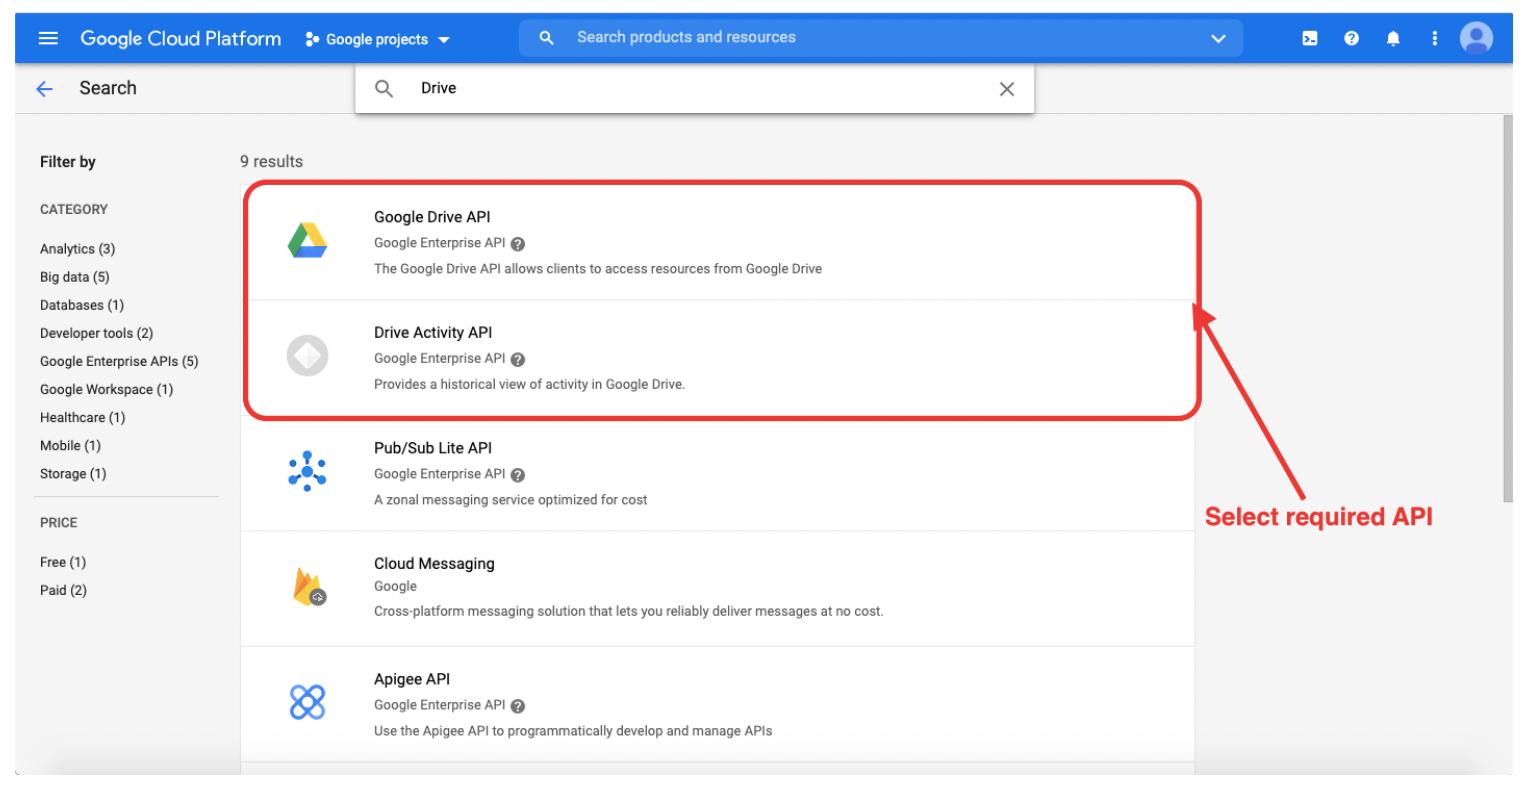1530x786 pixels.
Task: Open the Google projects selector dropdown
Action: tap(378, 39)
